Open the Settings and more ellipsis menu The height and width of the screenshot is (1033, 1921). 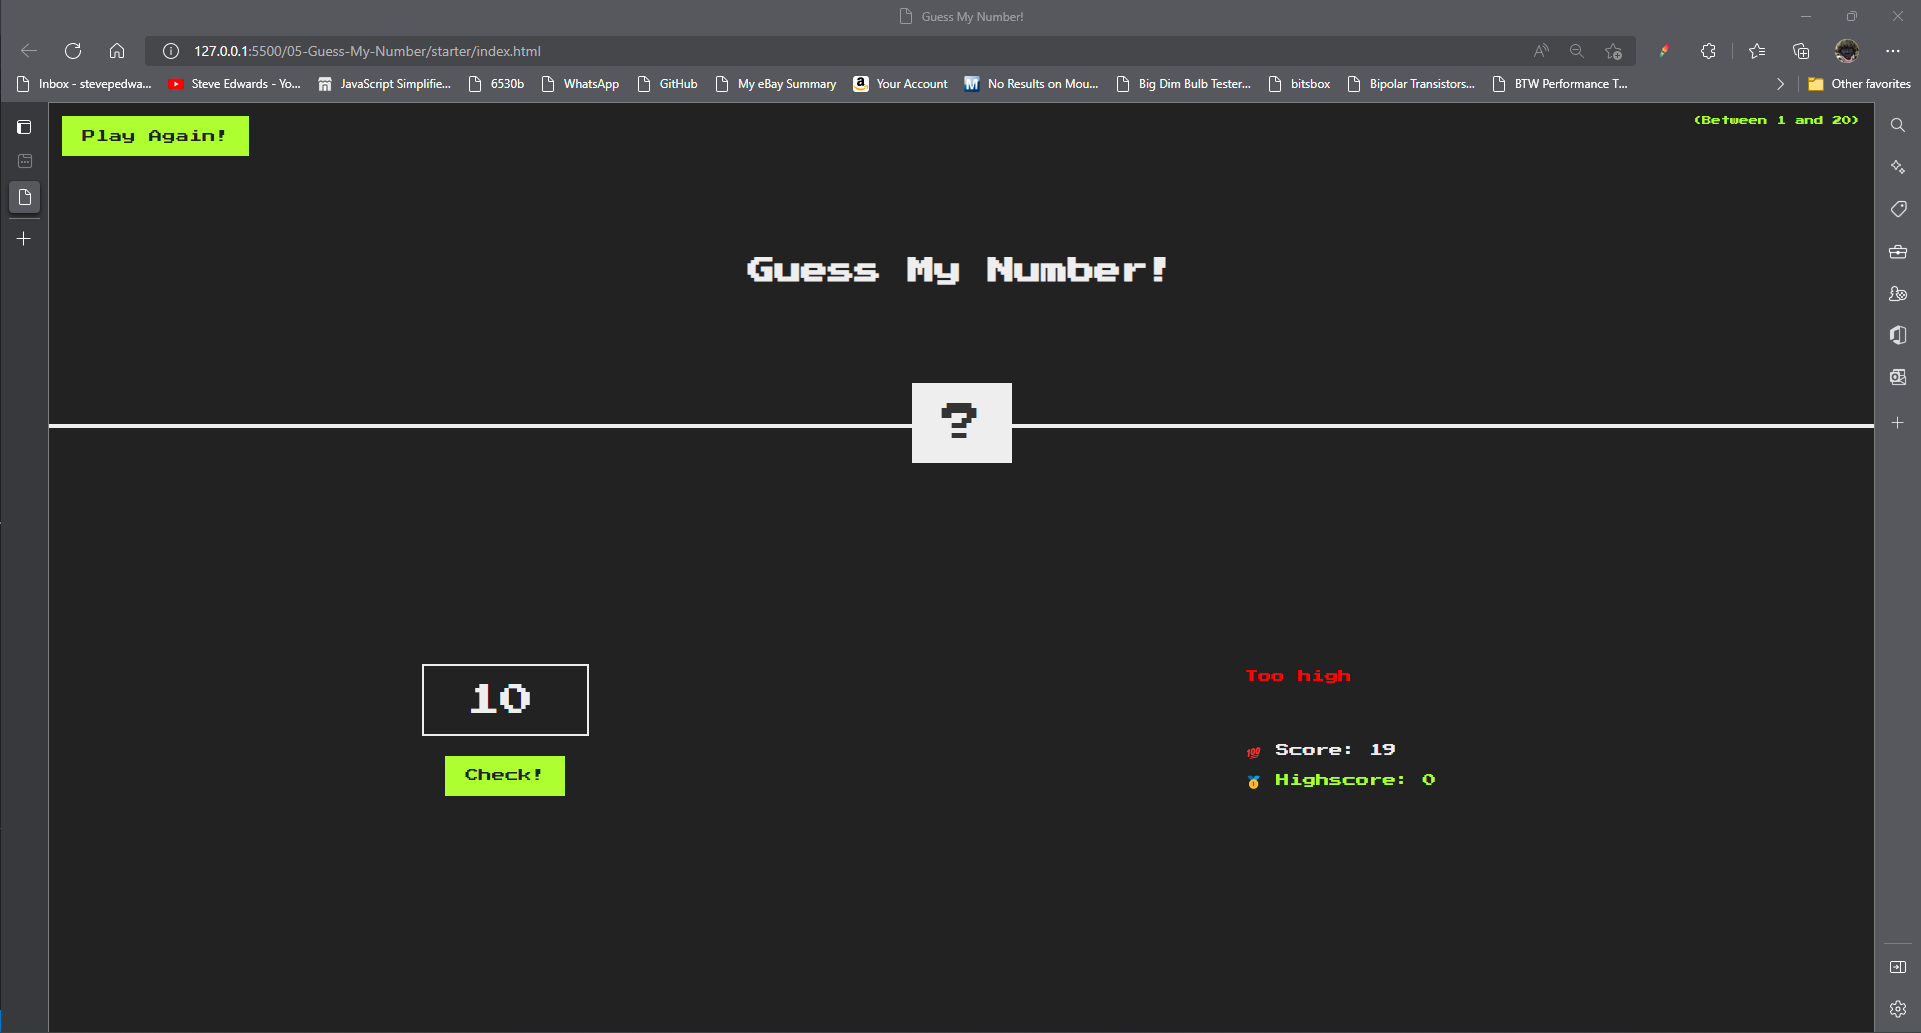point(1893,51)
